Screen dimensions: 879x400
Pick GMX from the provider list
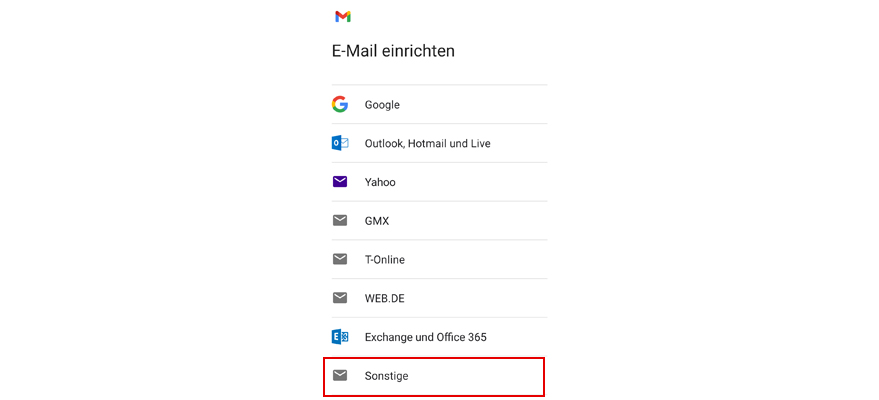point(377,221)
